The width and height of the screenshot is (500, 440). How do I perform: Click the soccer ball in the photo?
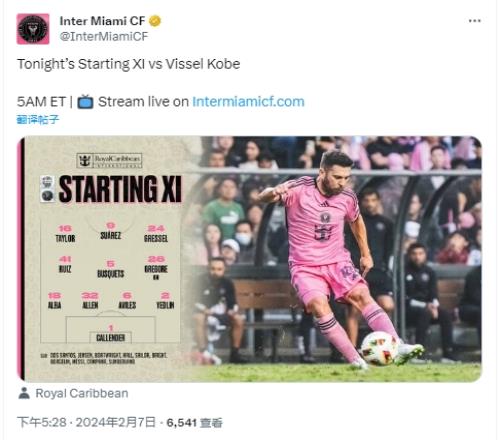pyautogui.click(x=379, y=348)
